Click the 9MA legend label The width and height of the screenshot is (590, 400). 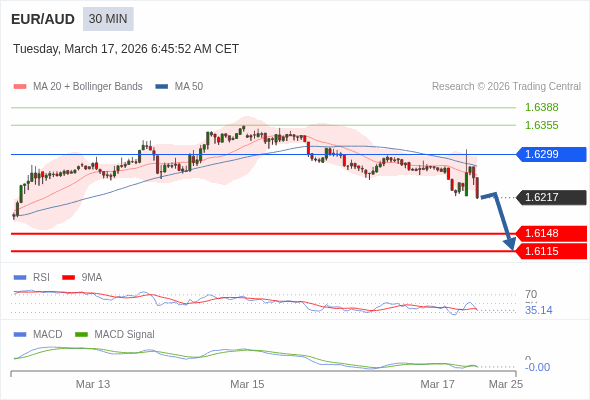point(92,278)
